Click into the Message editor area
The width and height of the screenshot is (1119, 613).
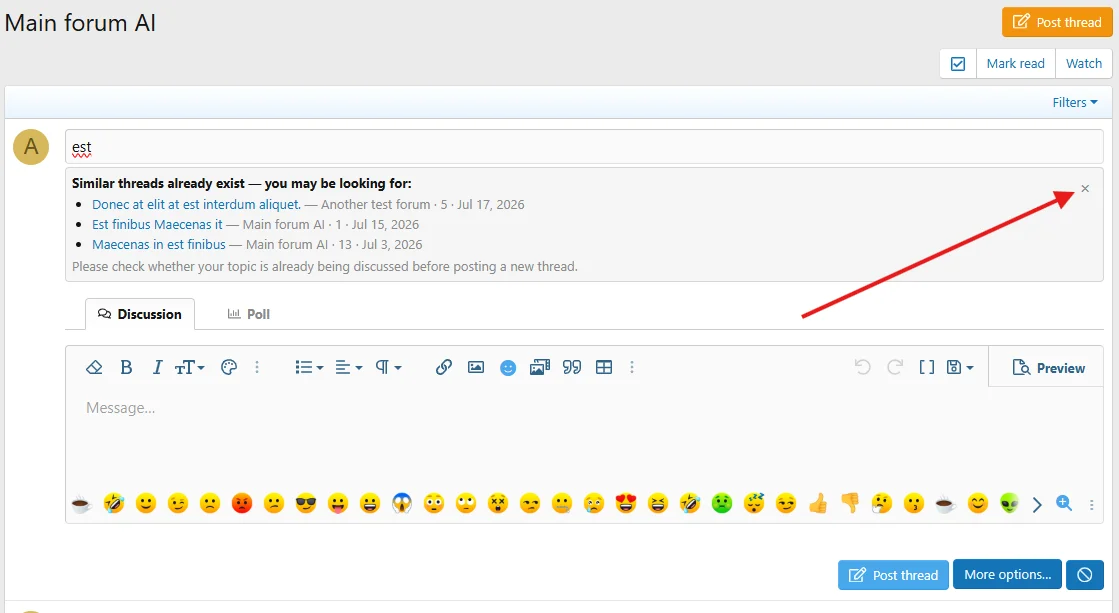point(584,435)
